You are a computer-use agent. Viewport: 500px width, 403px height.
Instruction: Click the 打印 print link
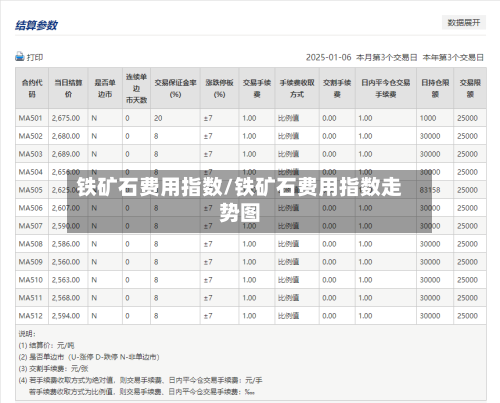[x=35, y=57]
